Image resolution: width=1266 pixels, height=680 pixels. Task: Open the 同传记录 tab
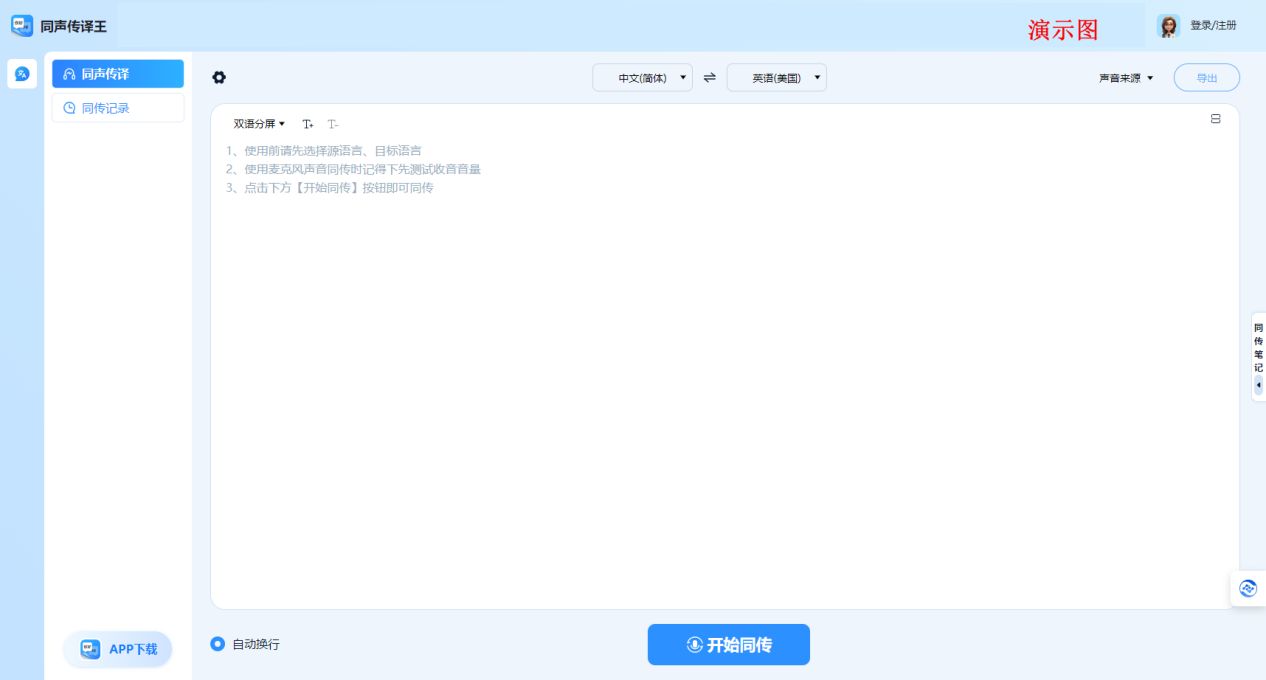click(118, 108)
